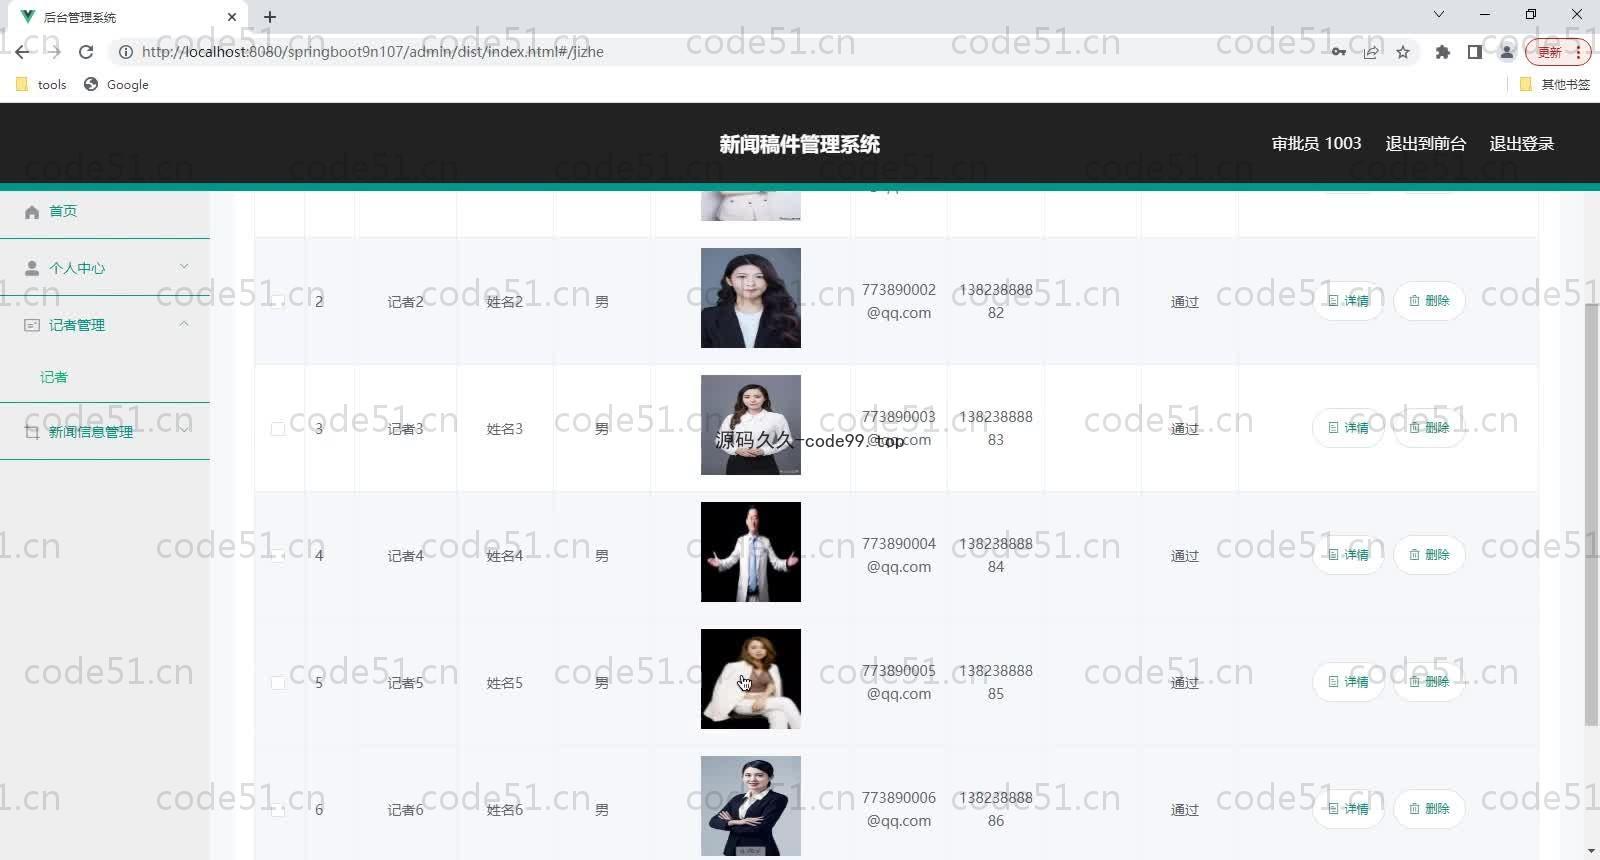Tick the checkbox for row 3 记者3

[x=278, y=429]
